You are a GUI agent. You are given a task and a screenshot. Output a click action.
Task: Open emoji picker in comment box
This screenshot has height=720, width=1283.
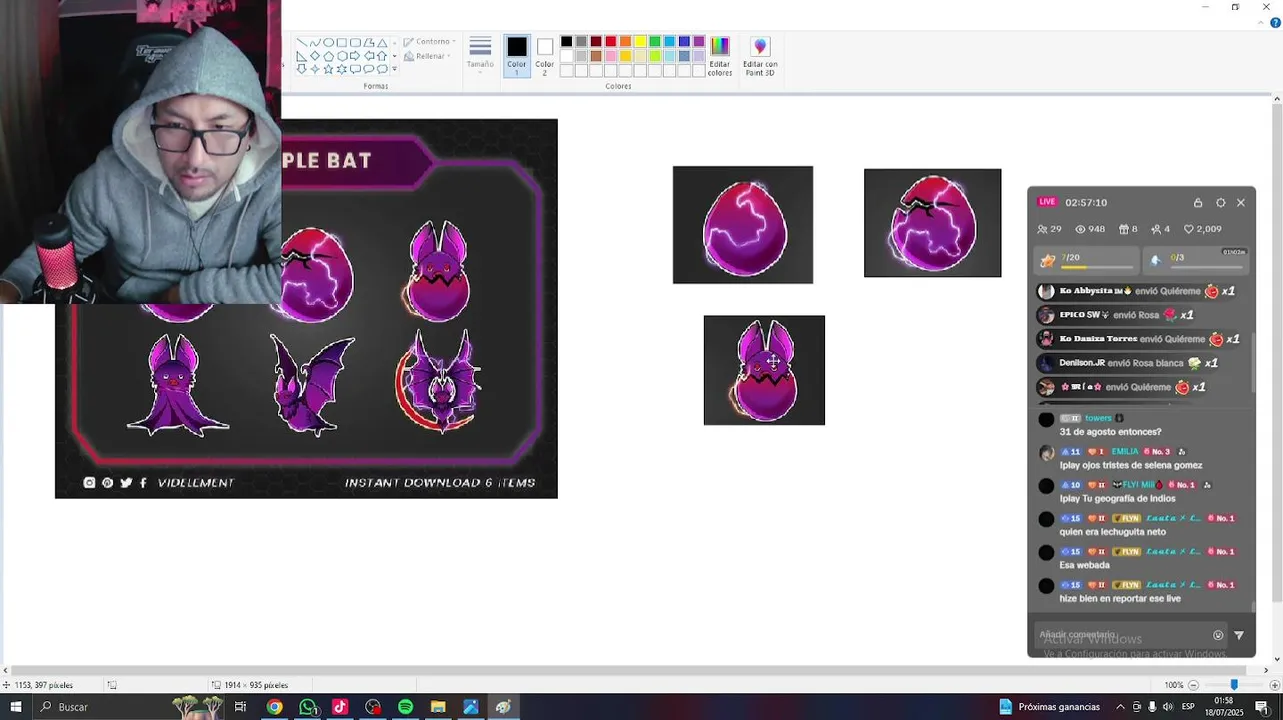1218,635
